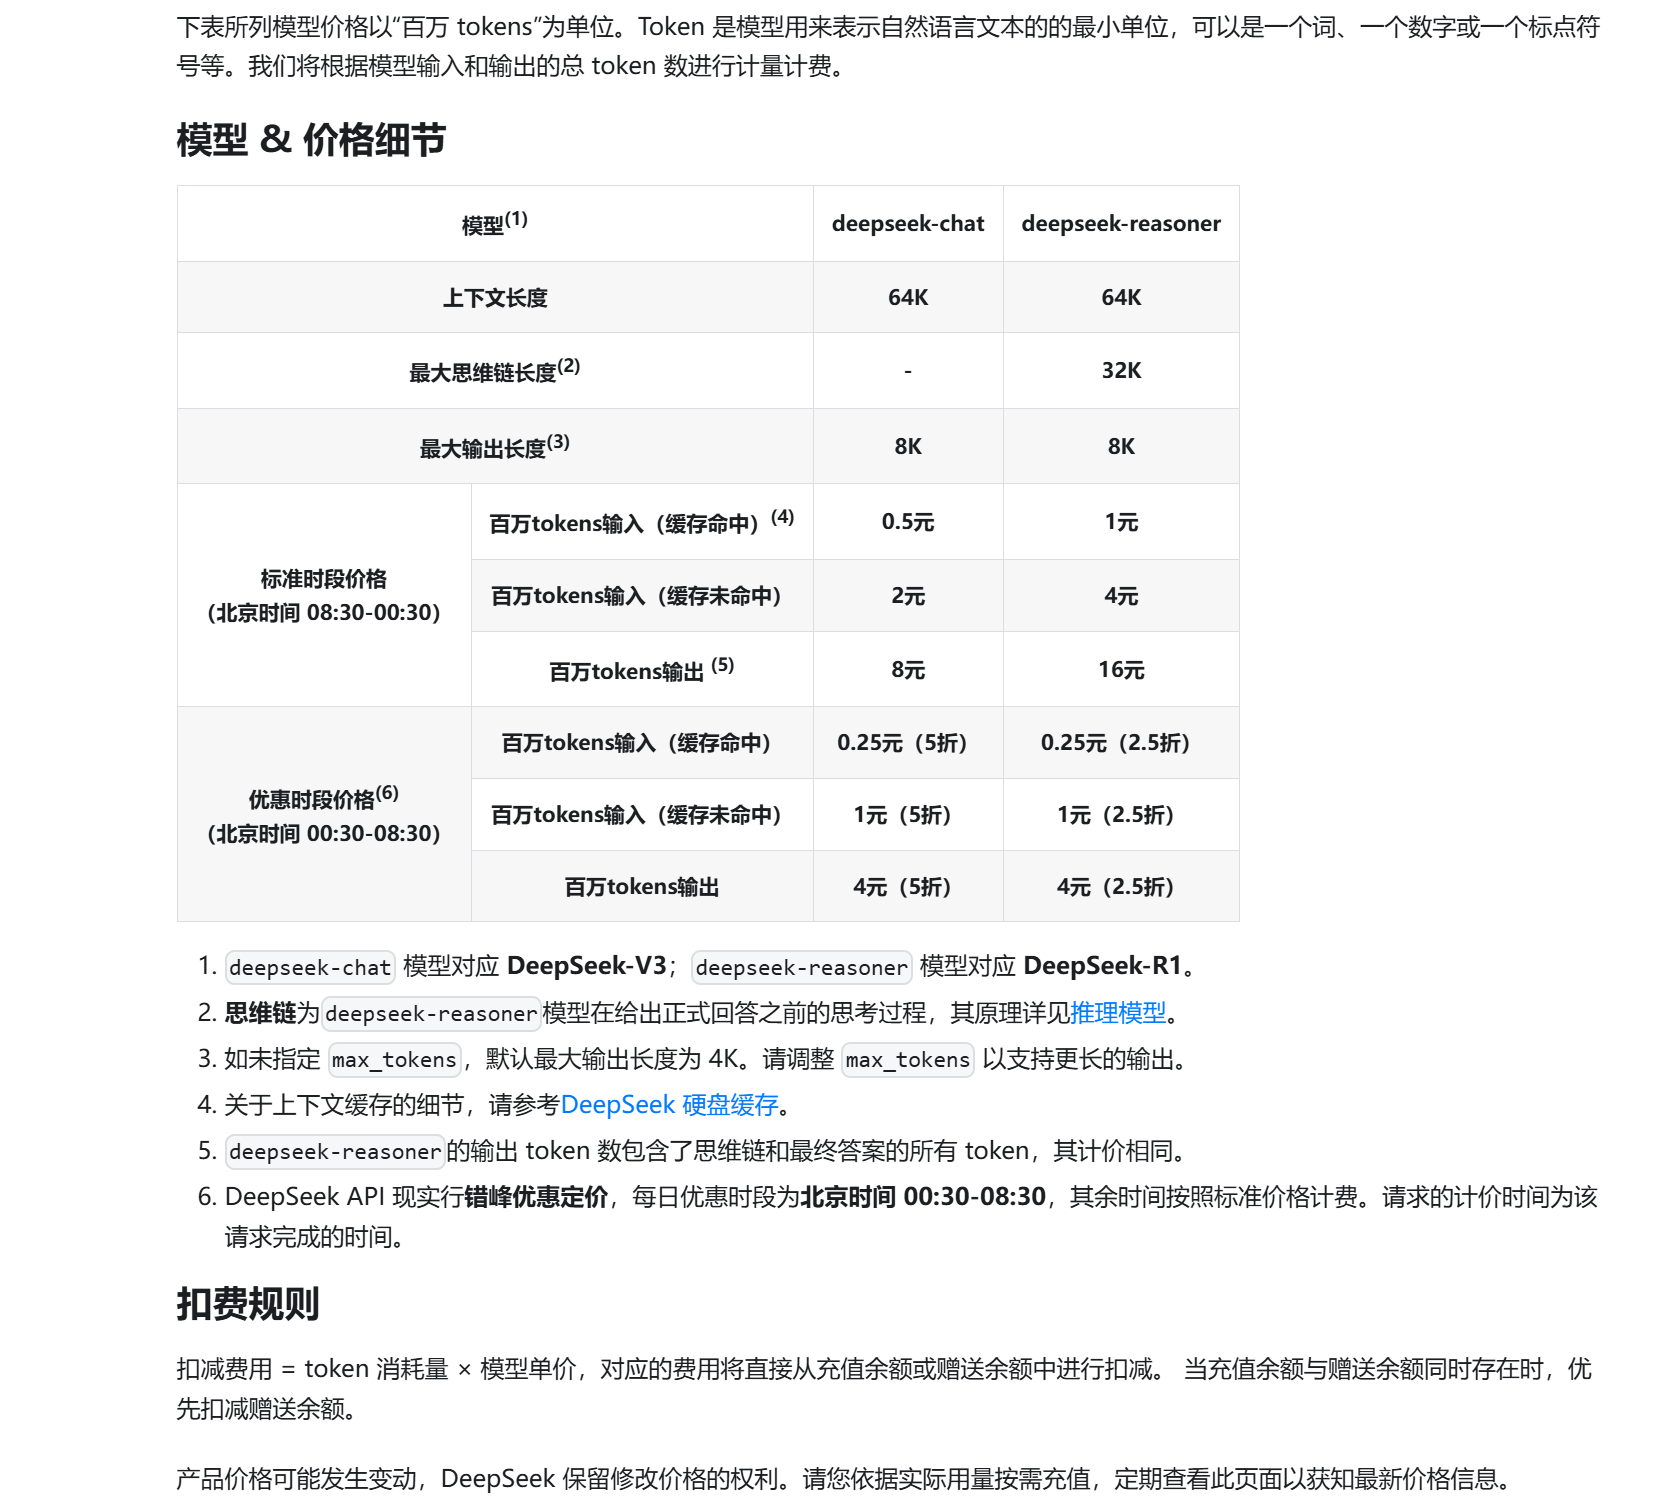Select the bold DeepSeek-V3 text
The image size is (1671, 1505).
pyautogui.click(x=587, y=966)
